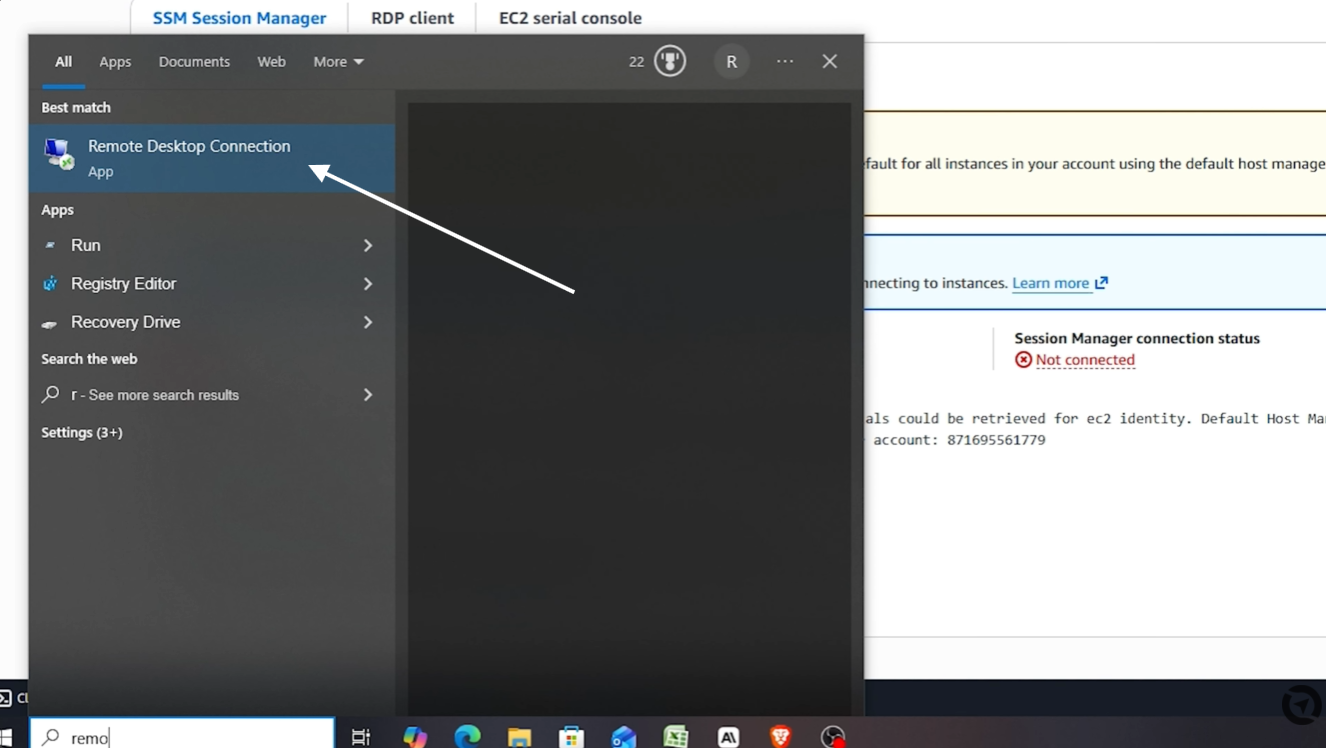Click the external link icon beside Learn more
The width and height of the screenshot is (1326, 748).
pos(1102,283)
